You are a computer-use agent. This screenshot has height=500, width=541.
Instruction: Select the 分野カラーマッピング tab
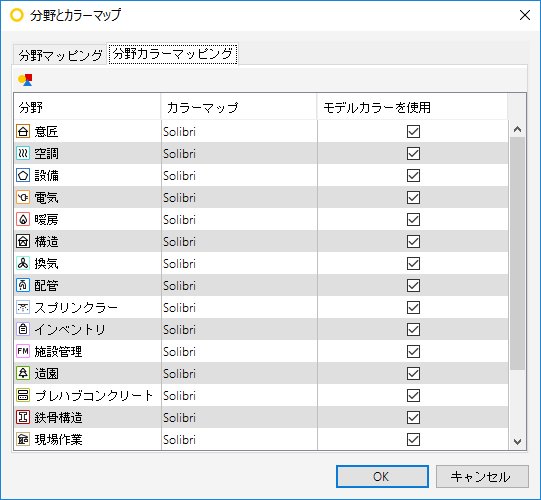(x=173, y=53)
